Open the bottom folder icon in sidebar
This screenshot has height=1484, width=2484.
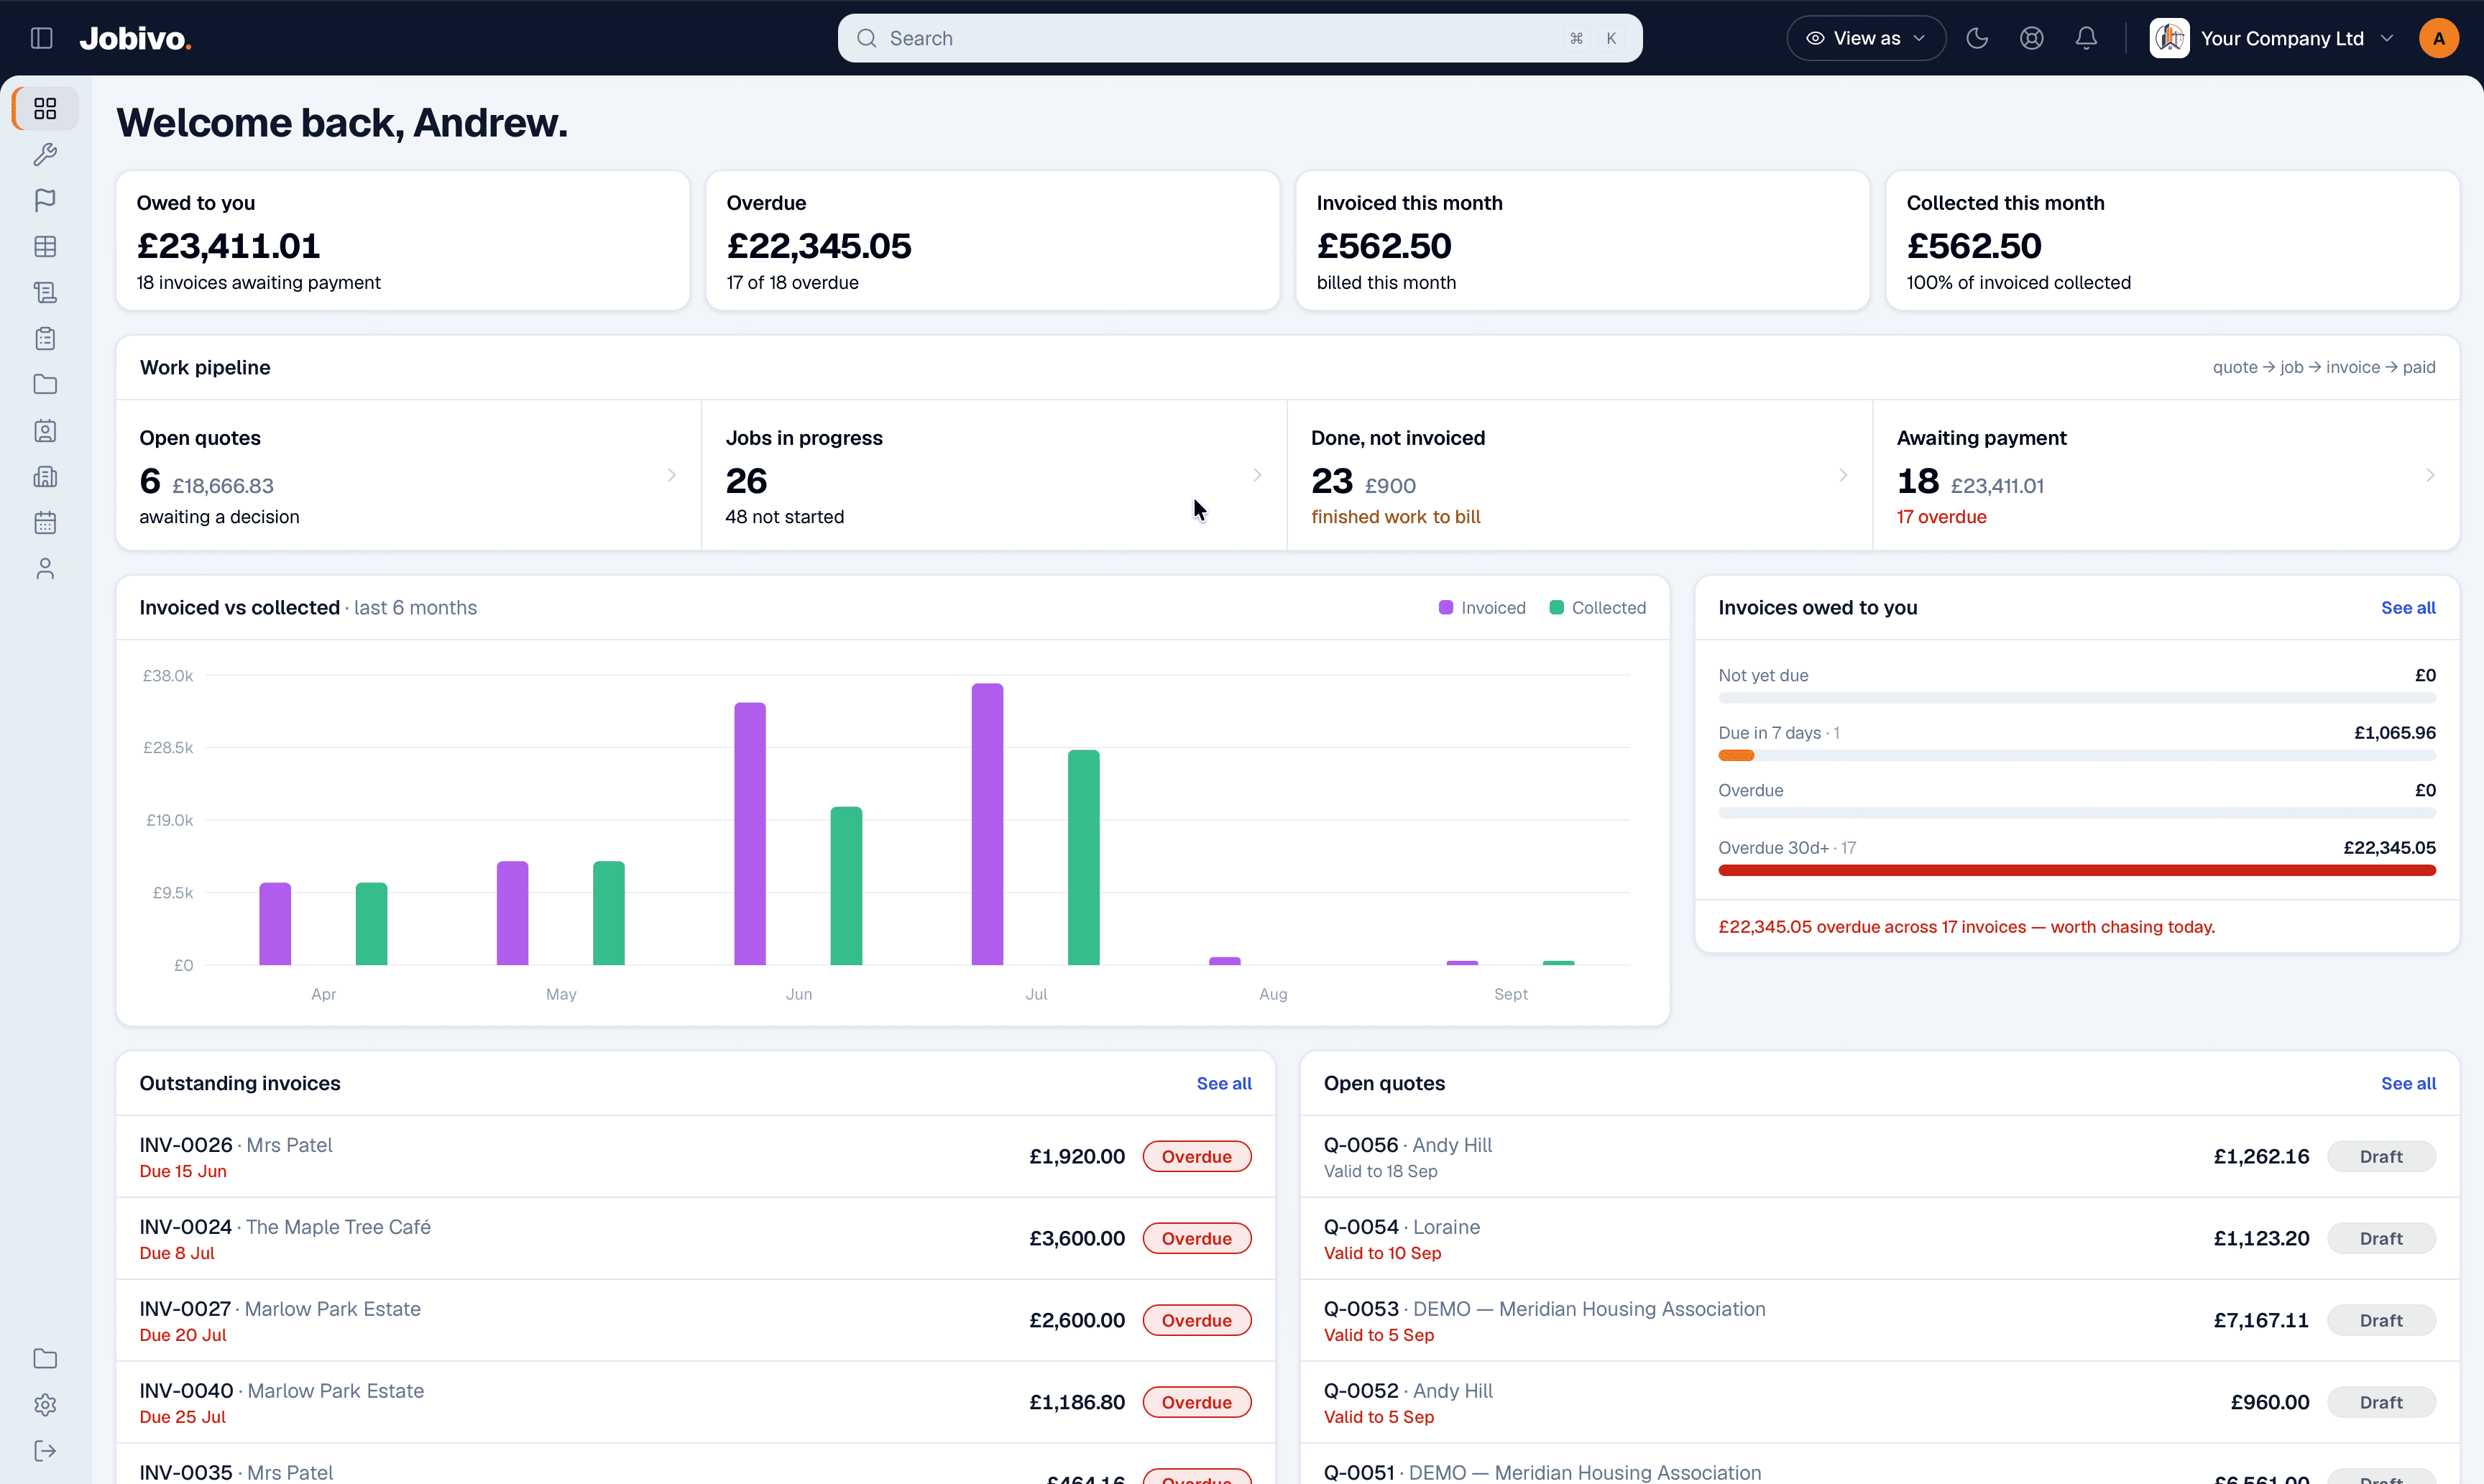tap(45, 1358)
